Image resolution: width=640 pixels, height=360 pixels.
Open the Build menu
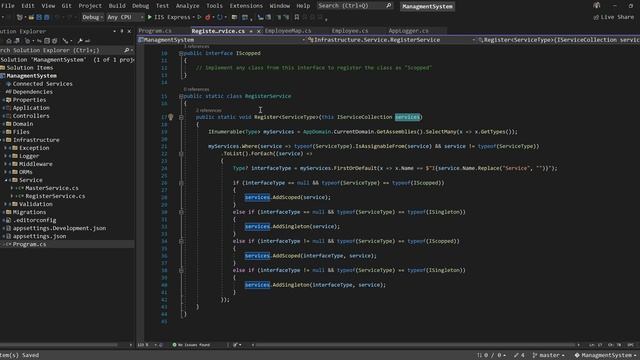click(x=117, y=6)
